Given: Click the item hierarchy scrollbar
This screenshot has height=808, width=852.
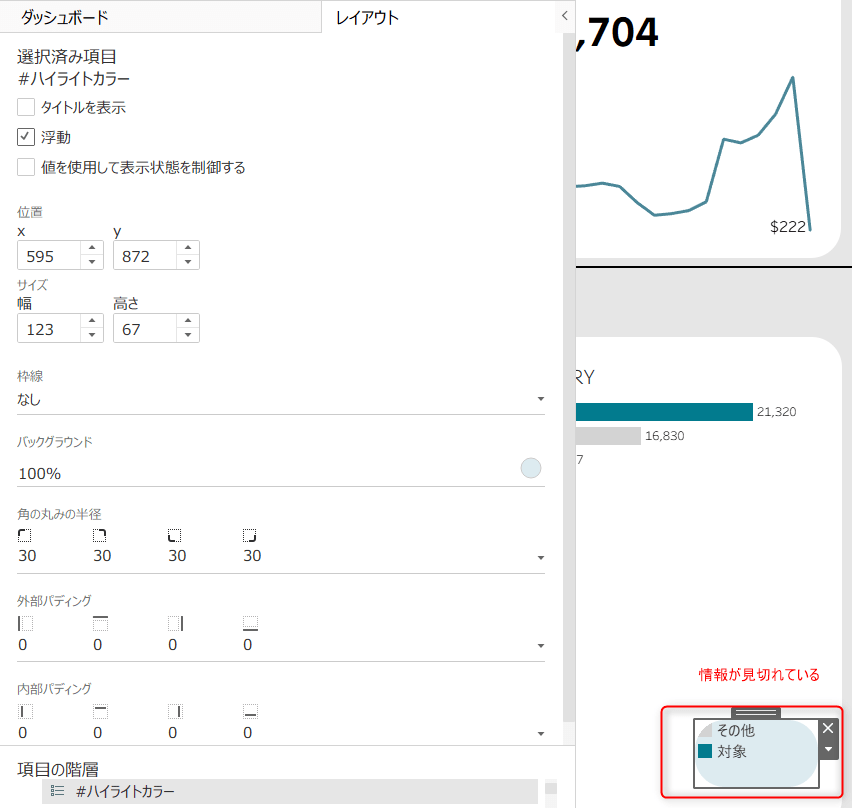Looking at the screenshot, I should tap(550, 787).
